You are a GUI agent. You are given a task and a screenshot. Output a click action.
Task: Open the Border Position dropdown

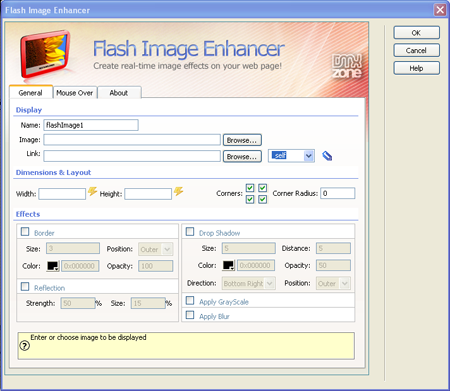click(x=156, y=249)
